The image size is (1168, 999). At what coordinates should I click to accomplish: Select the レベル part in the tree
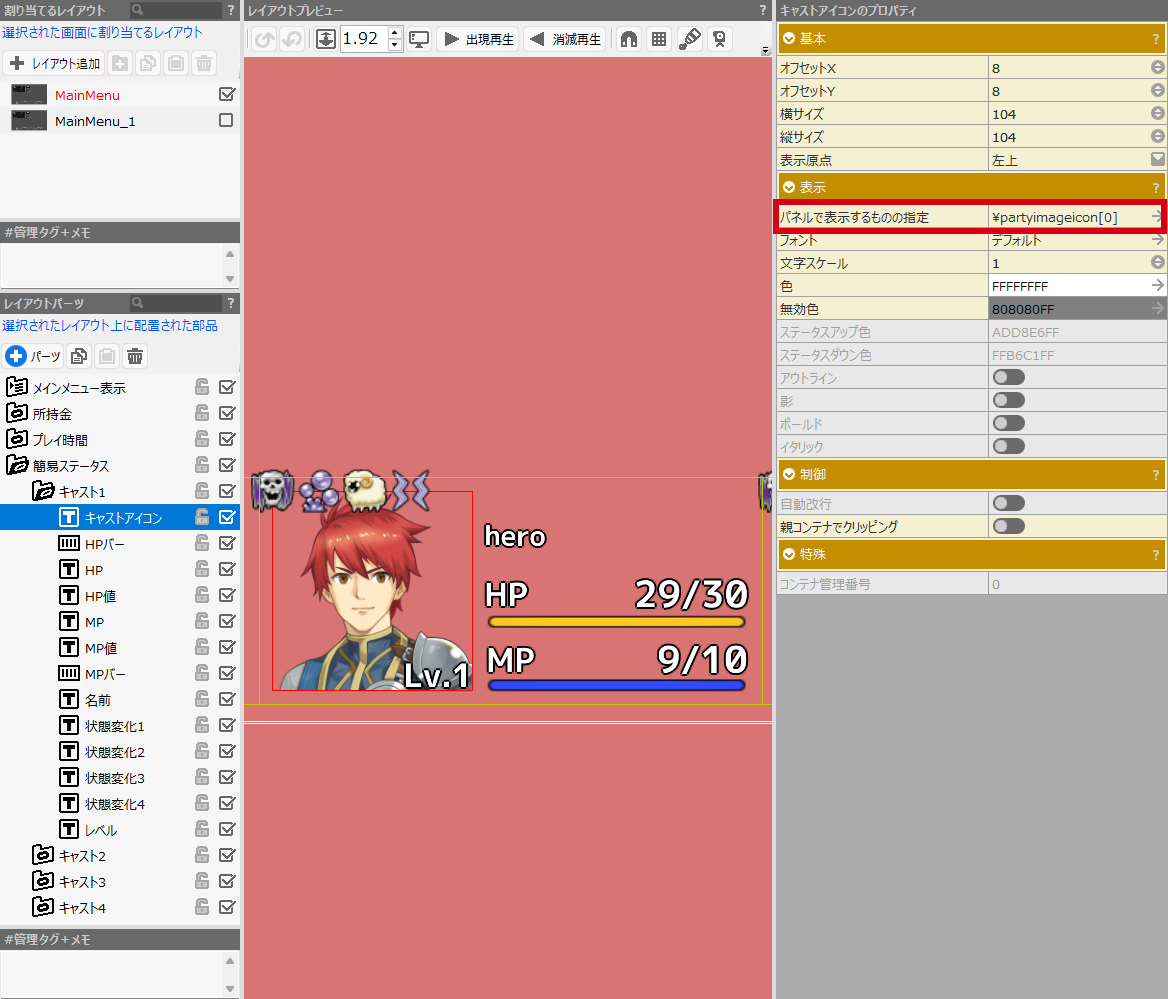pos(101,830)
